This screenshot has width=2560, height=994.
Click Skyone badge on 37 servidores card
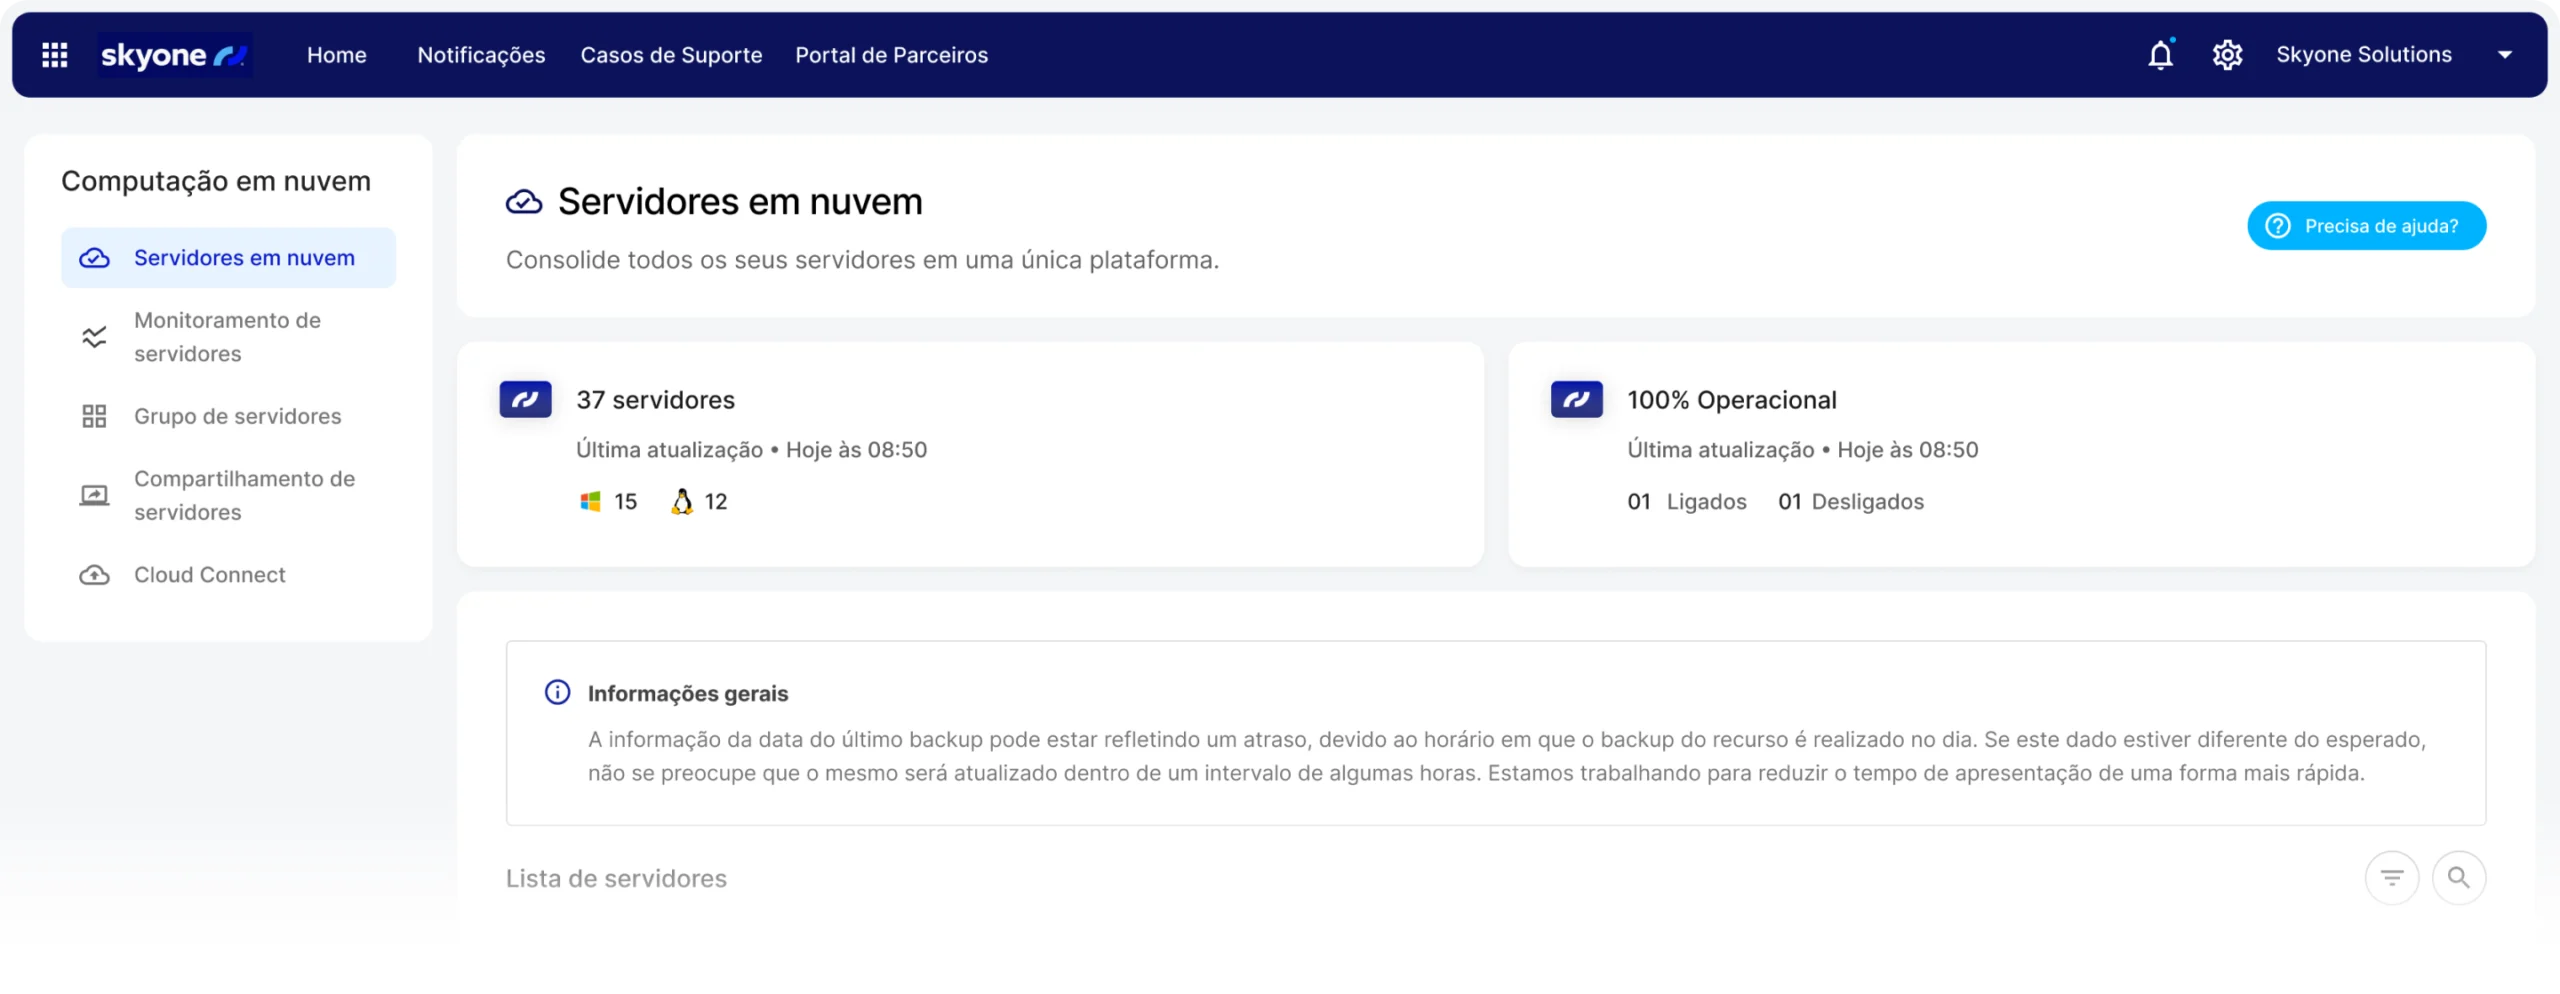[x=525, y=400]
